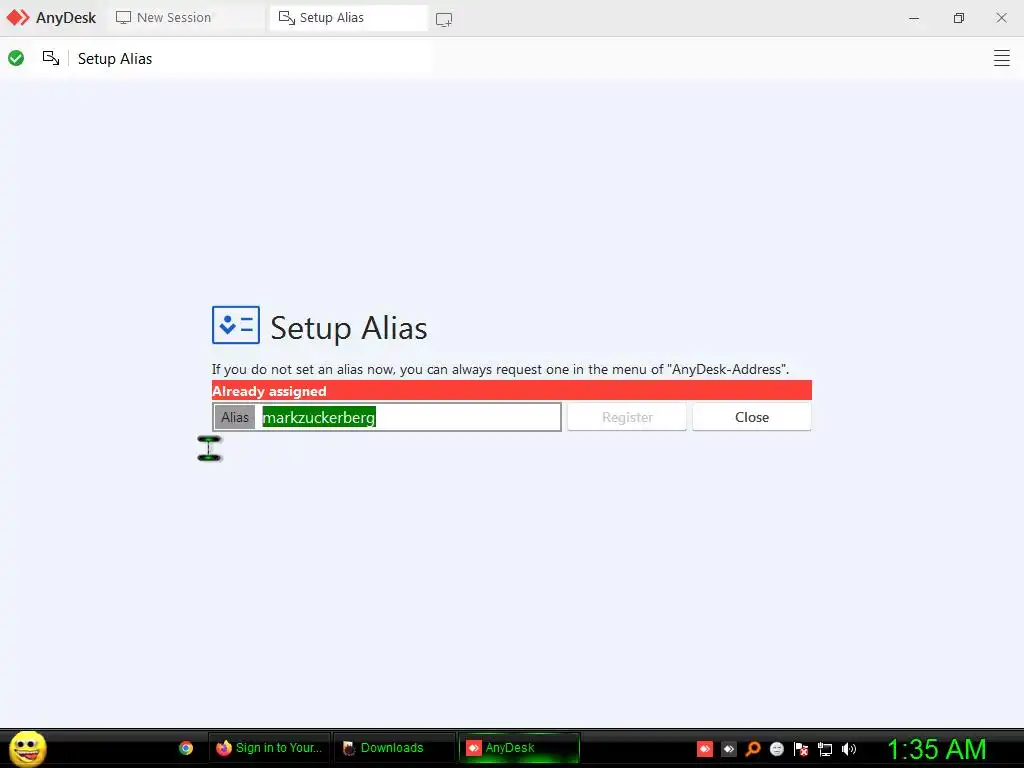Close the Setup Alias dialog via Close button
The width and height of the screenshot is (1024, 768).
752,417
